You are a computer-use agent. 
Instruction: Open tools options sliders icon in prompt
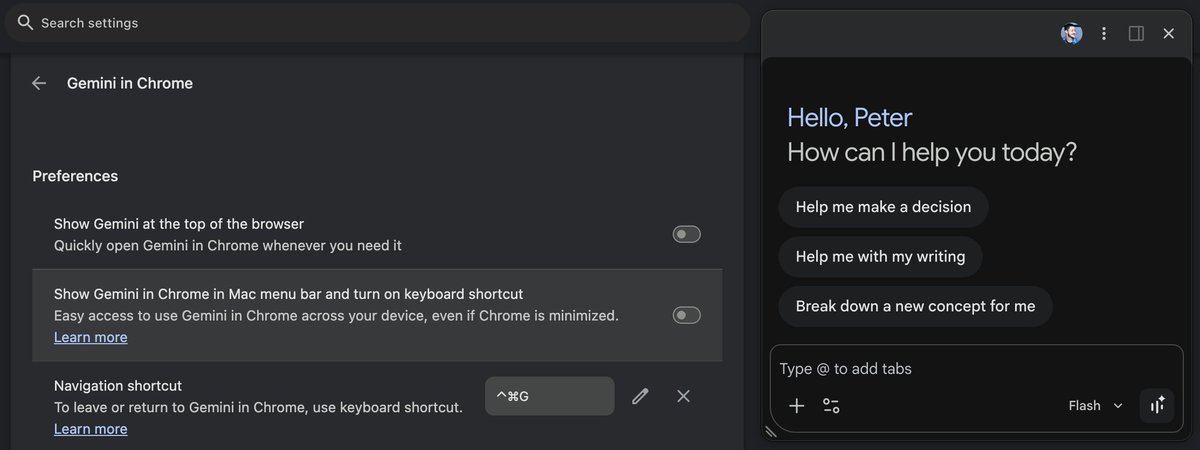(831, 405)
